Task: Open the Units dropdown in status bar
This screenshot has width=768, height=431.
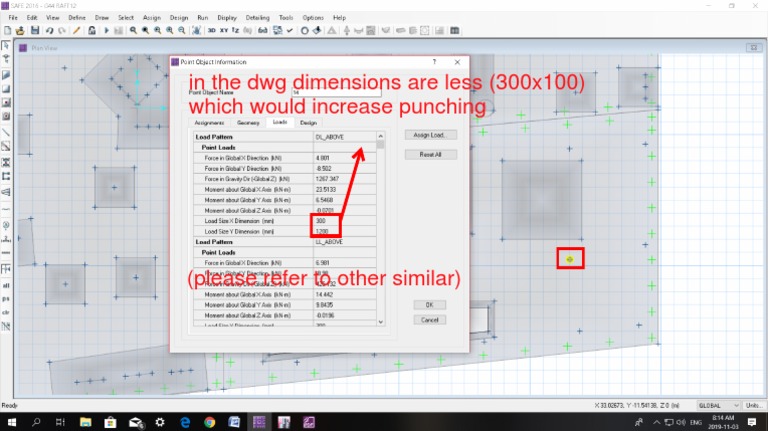Action: pos(750,405)
